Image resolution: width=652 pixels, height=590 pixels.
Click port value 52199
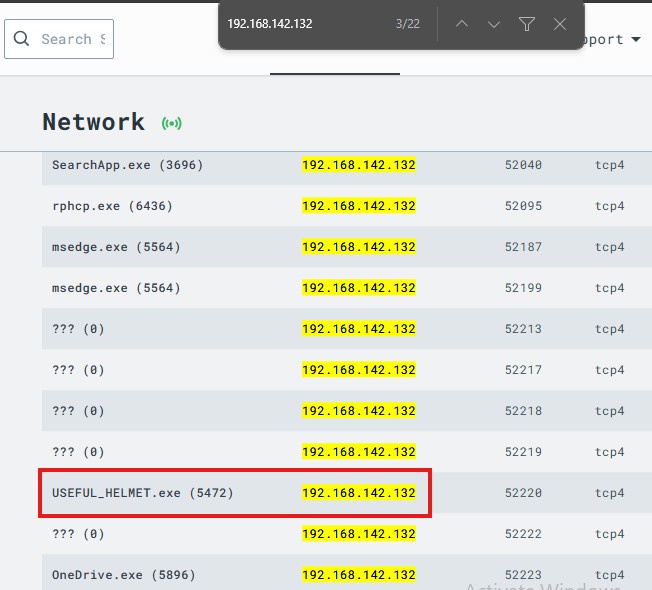point(523,288)
